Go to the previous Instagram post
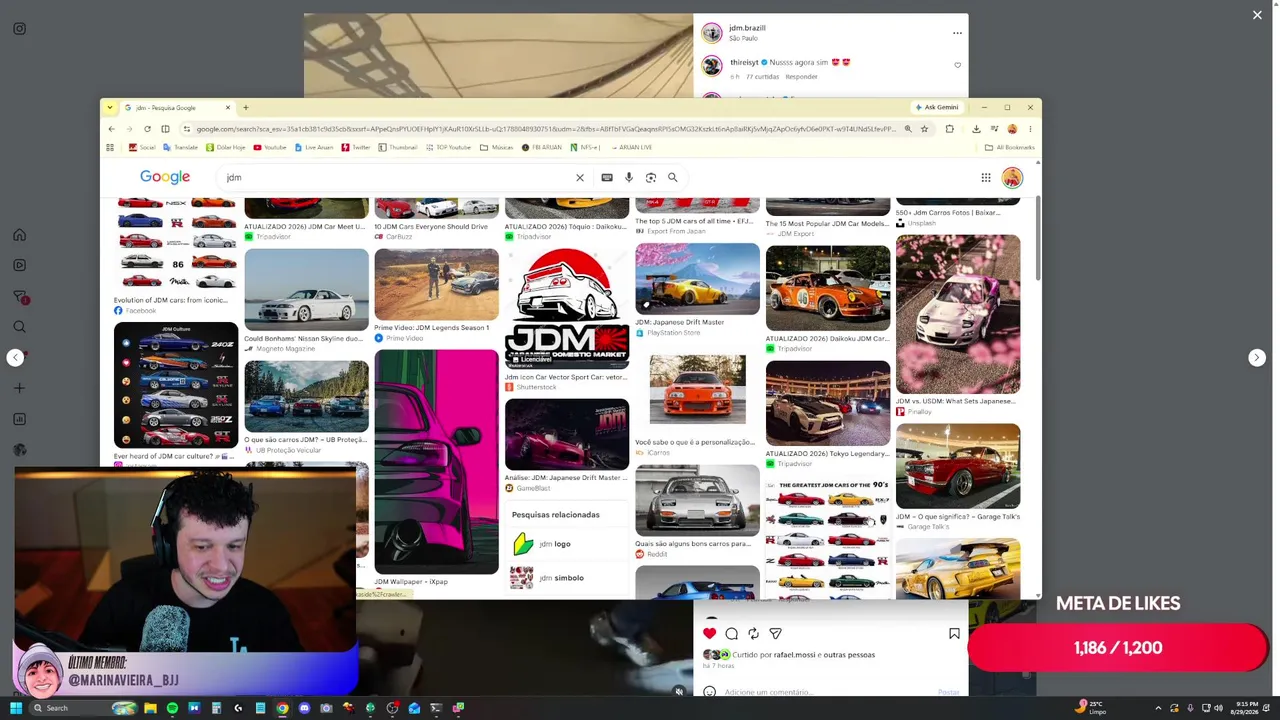This screenshot has height=720, width=1280. (x=15, y=358)
